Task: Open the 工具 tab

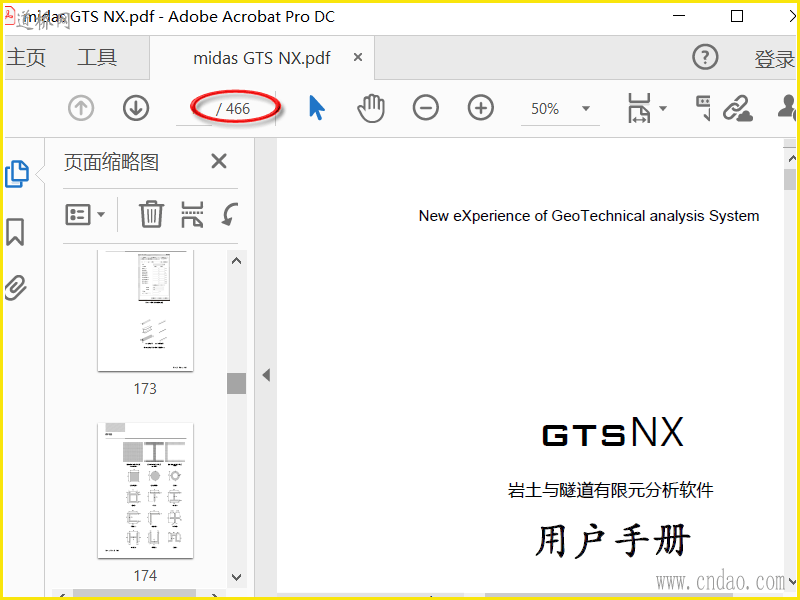Action: [97, 57]
